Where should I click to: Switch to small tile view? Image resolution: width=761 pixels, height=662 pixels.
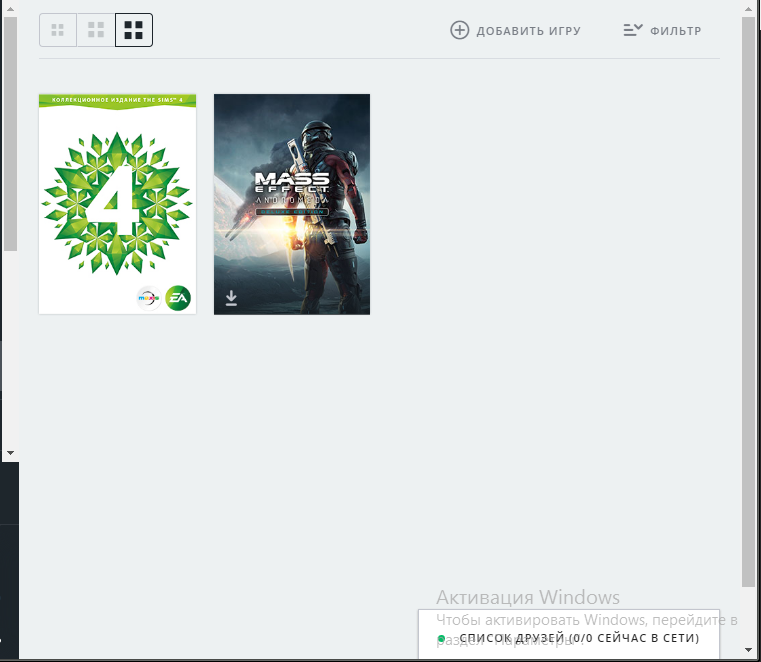[x=58, y=30]
